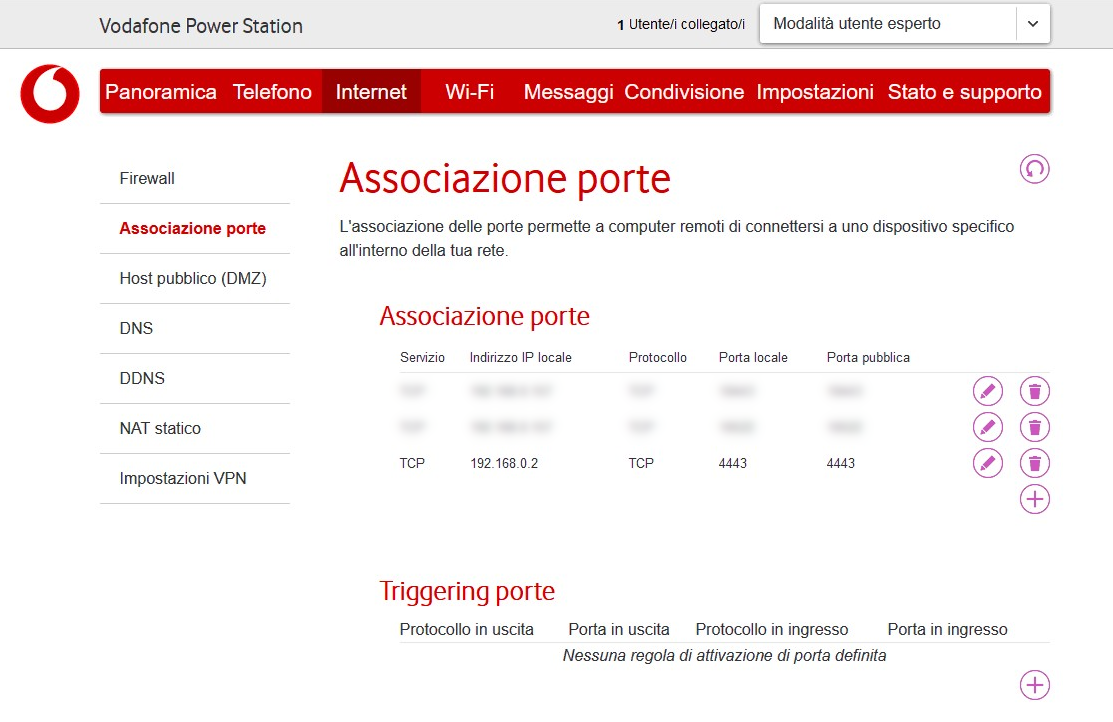Open Host pubblico (DMZ) settings
This screenshot has width=1113, height=722.
[192, 278]
